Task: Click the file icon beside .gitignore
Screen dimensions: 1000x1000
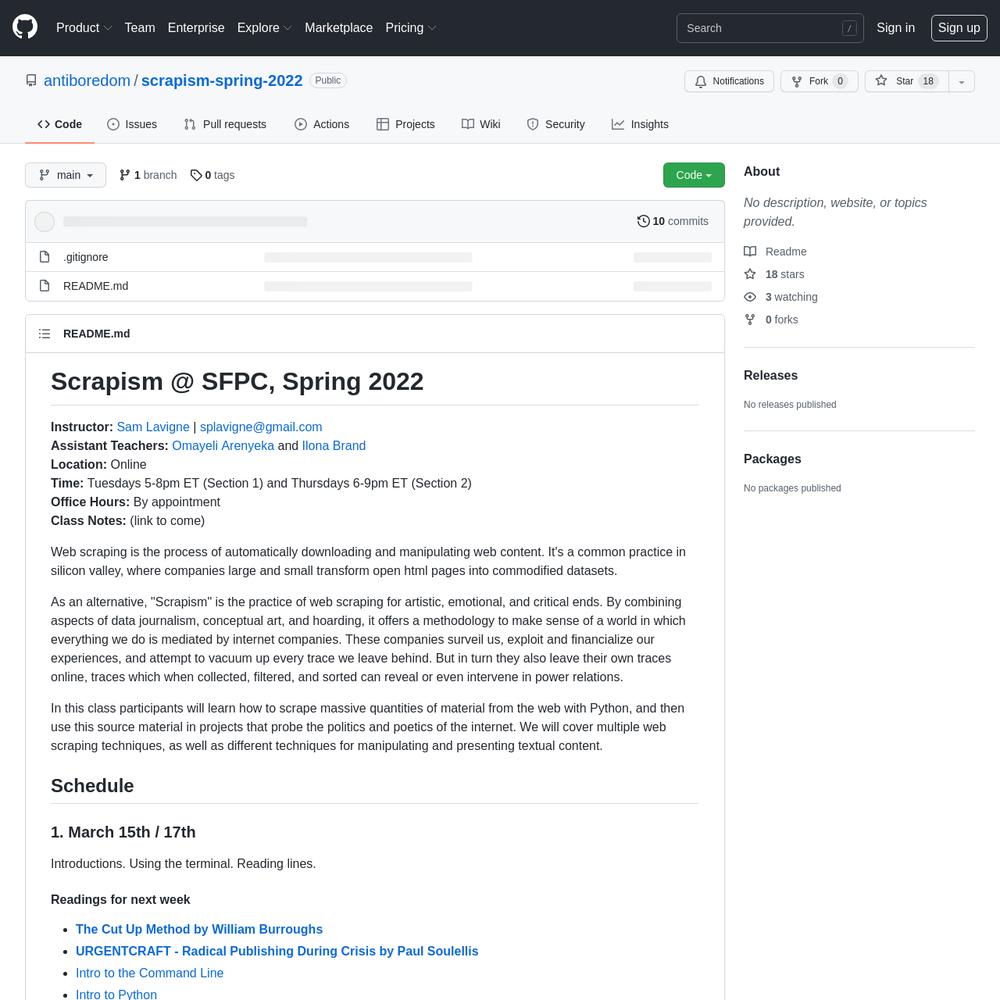Action: (x=45, y=257)
